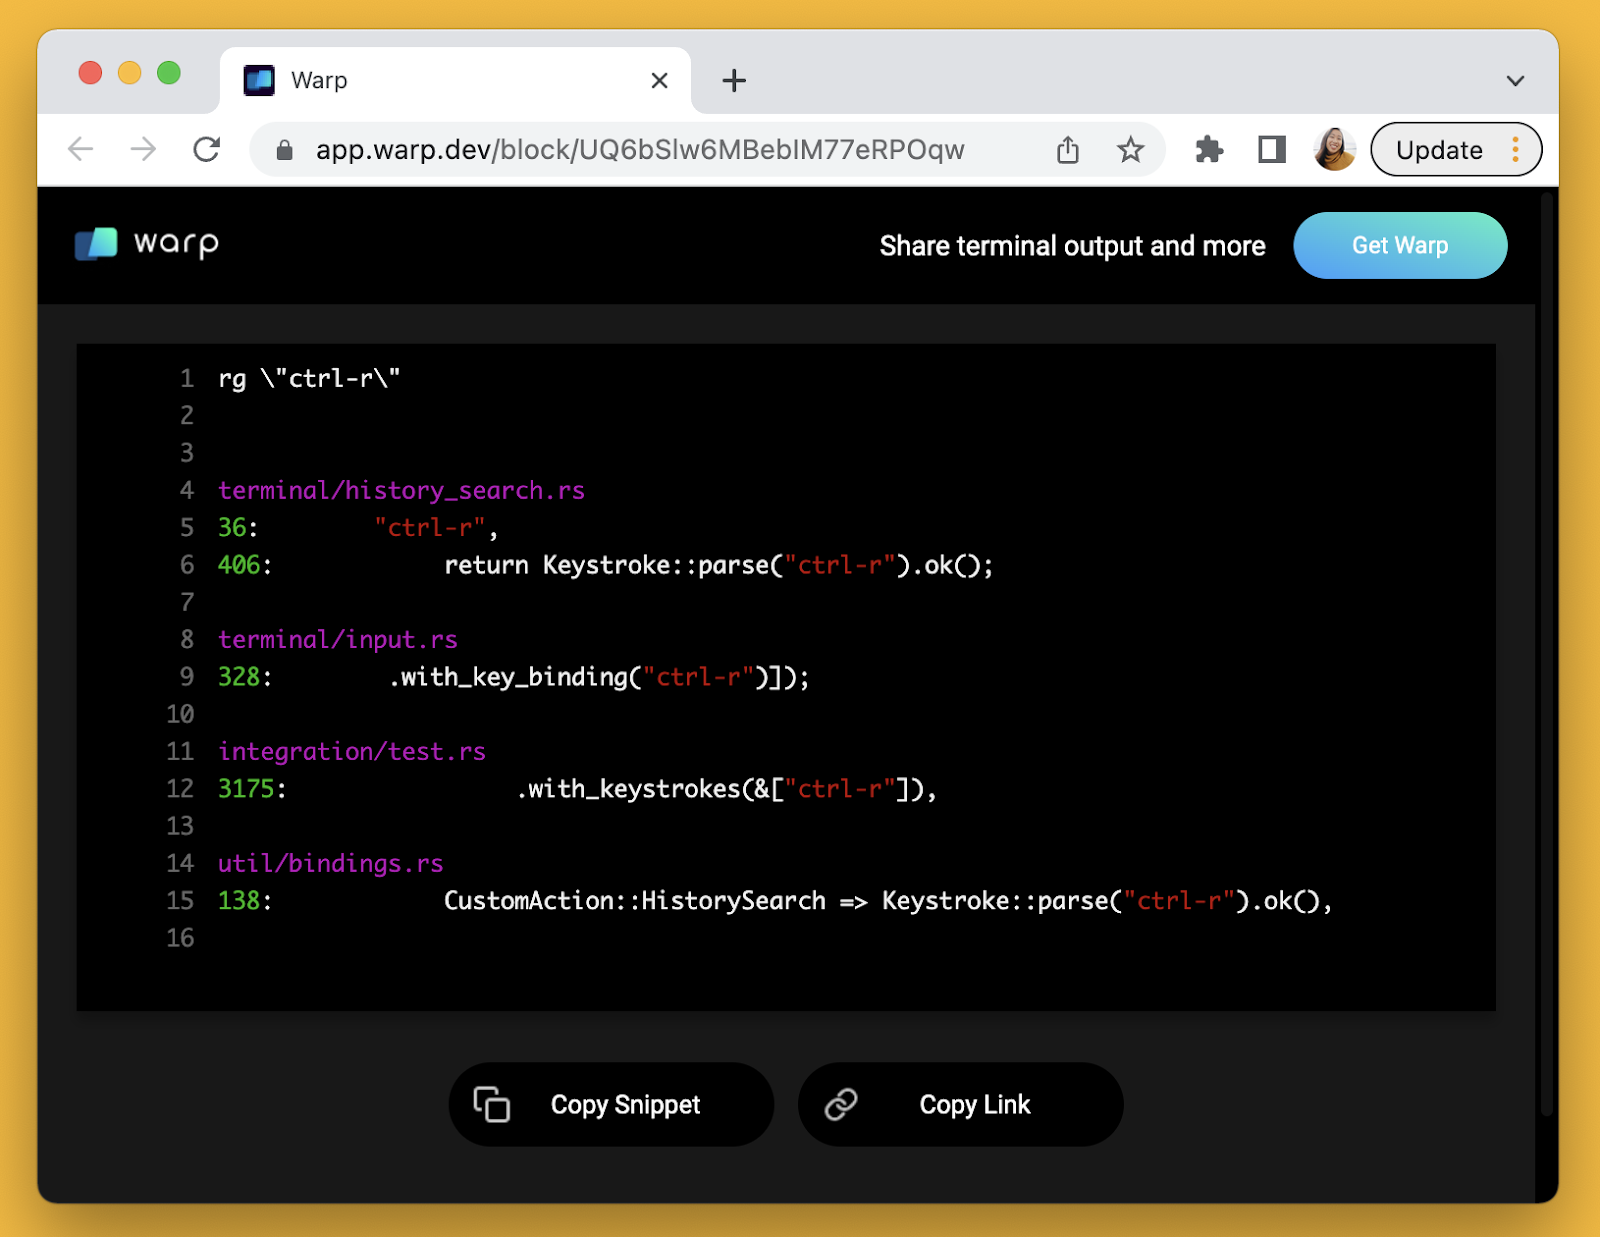
Task: Click the Warp logo in the header
Action: tap(146, 243)
